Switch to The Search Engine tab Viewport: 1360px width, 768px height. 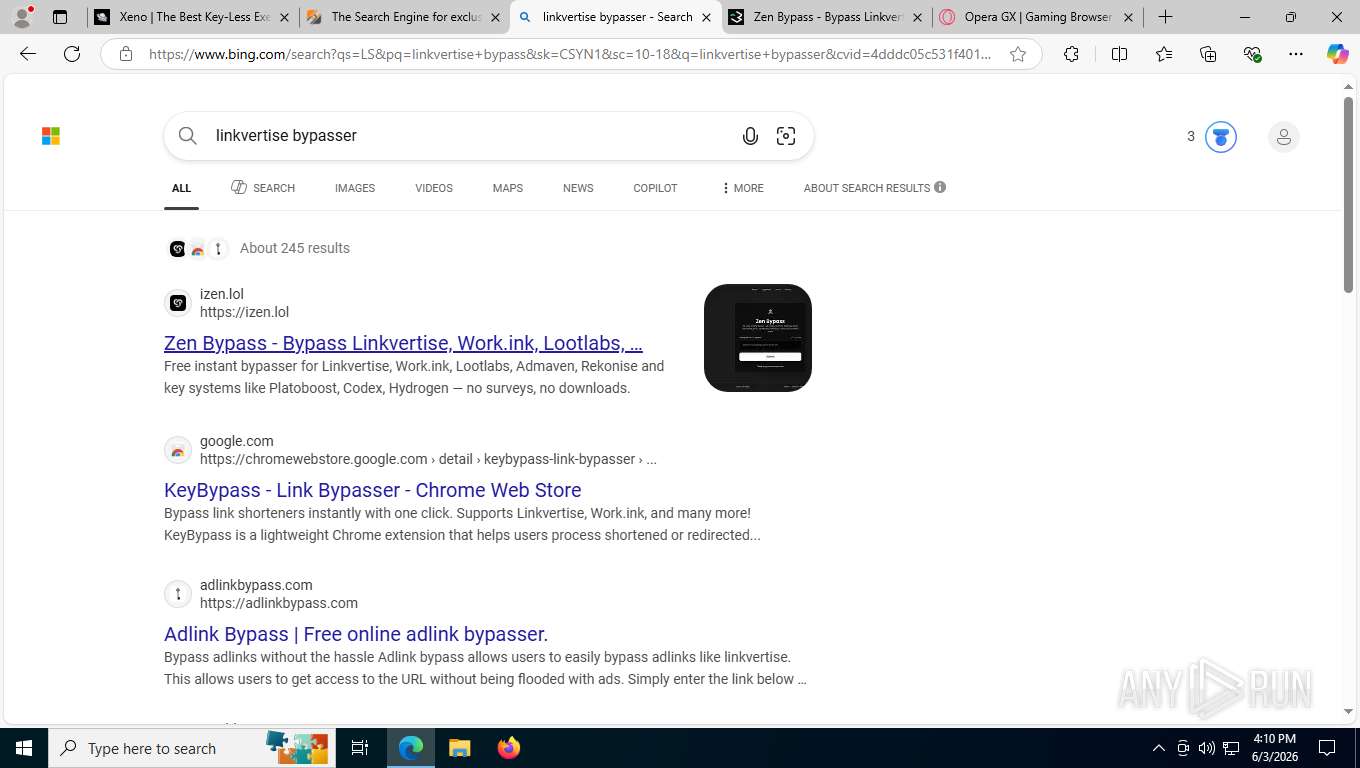[404, 17]
